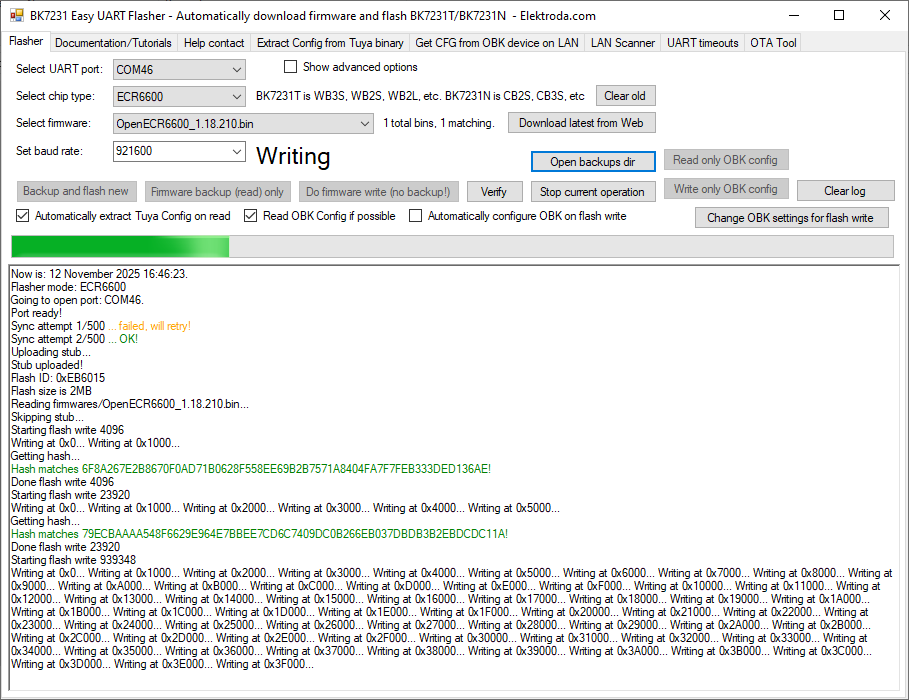Screen dimensions: 909x700
Task: Click log line 'Sync attempt 2/500 ... OK!'
Action: tap(74, 339)
